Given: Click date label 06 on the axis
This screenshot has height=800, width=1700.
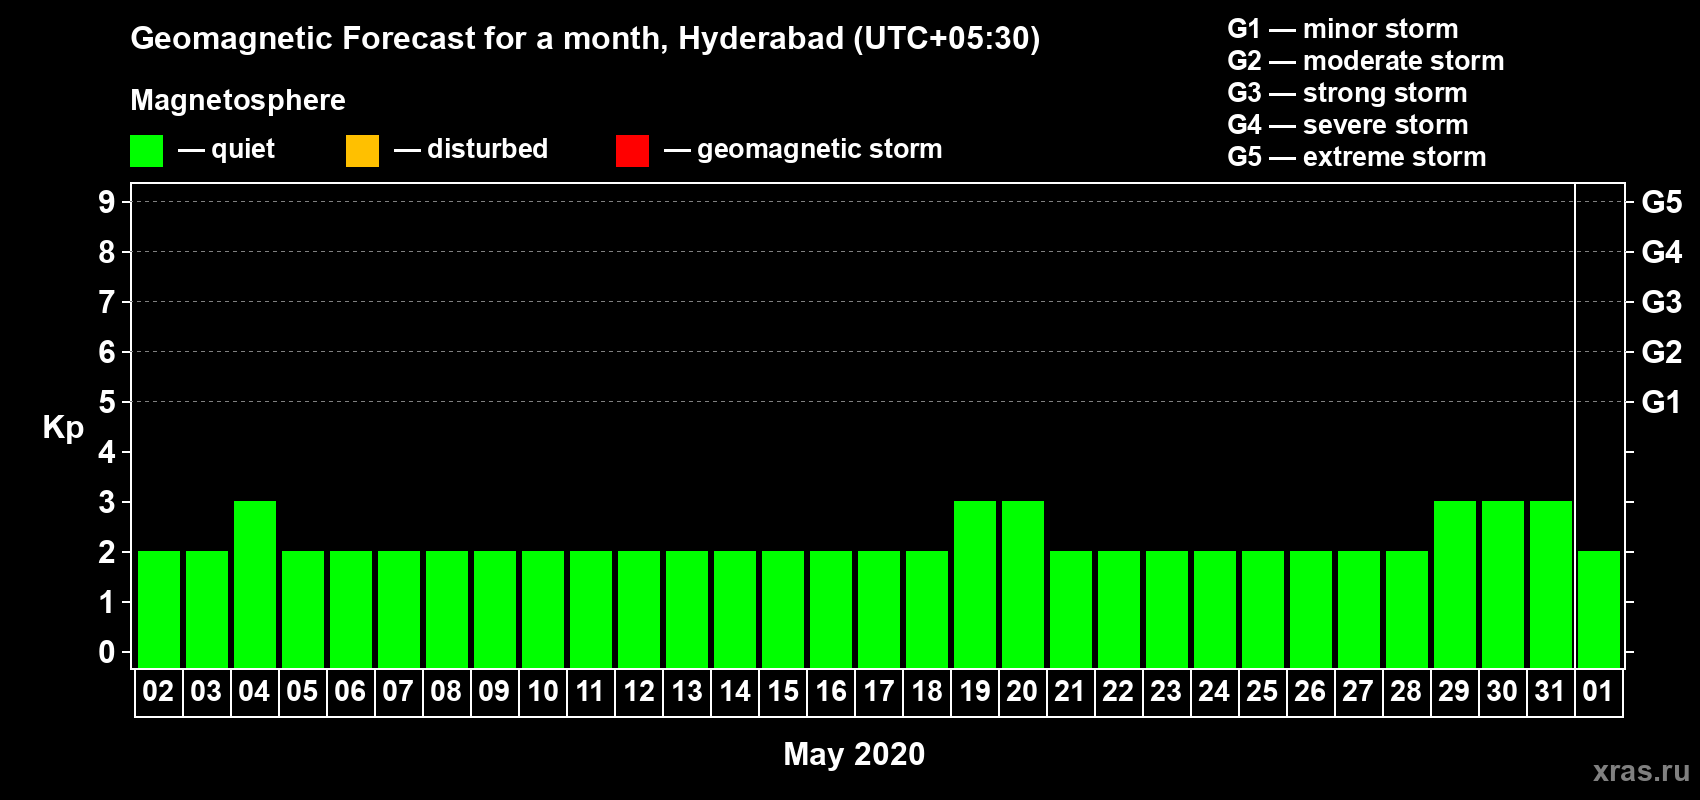Looking at the screenshot, I should (350, 691).
